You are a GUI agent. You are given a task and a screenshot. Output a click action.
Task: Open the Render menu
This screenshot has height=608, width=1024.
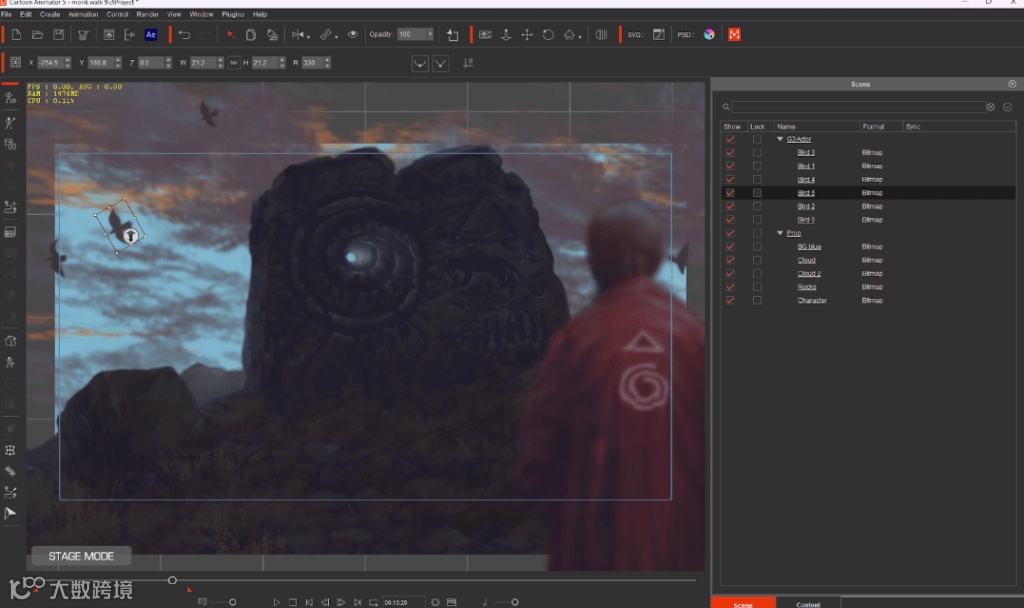click(x=147, y=14)
